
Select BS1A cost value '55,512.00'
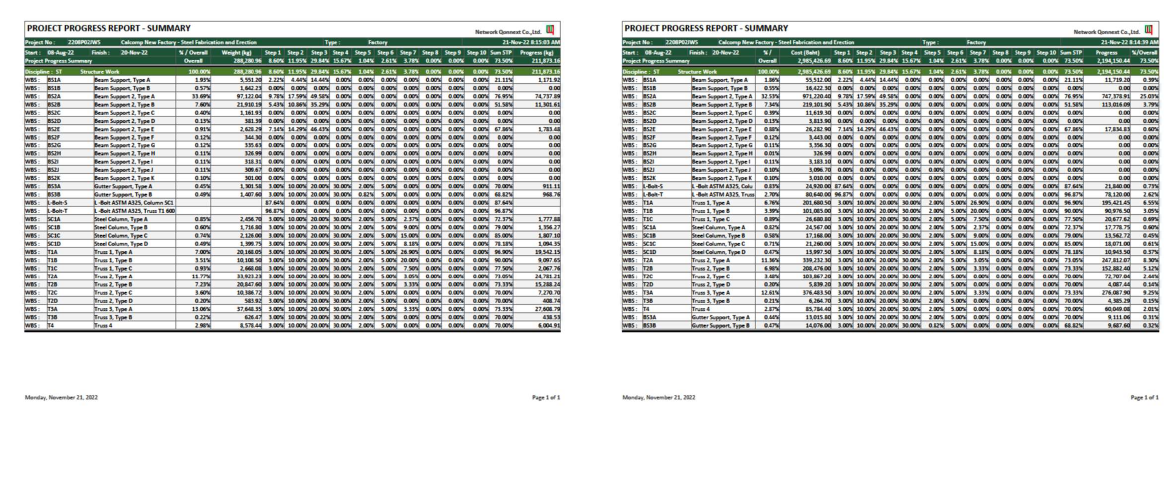tap(818, 79)
